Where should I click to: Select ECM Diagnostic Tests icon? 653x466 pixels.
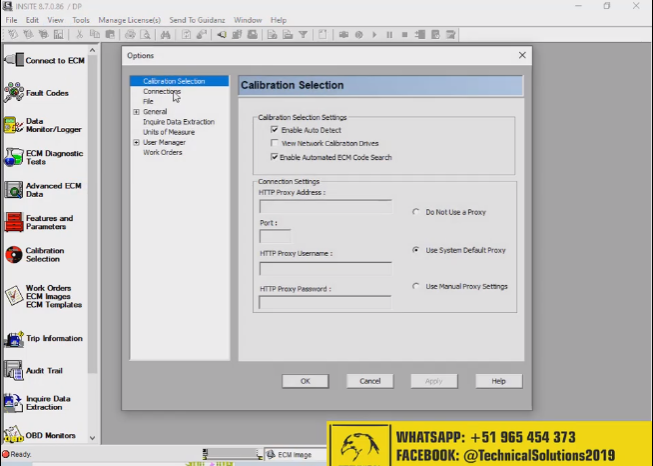point(13,158)
